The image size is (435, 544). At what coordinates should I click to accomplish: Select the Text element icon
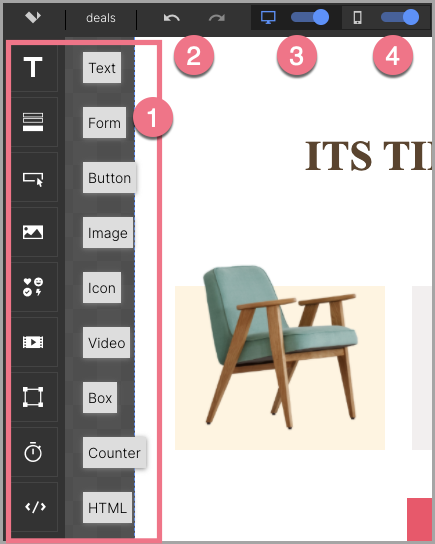point(33,67)
